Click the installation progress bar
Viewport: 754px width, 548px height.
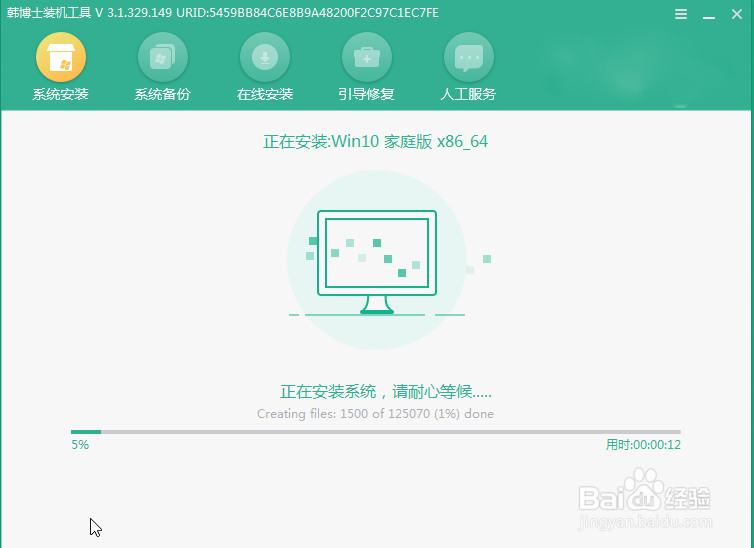(x=376, y=432)
